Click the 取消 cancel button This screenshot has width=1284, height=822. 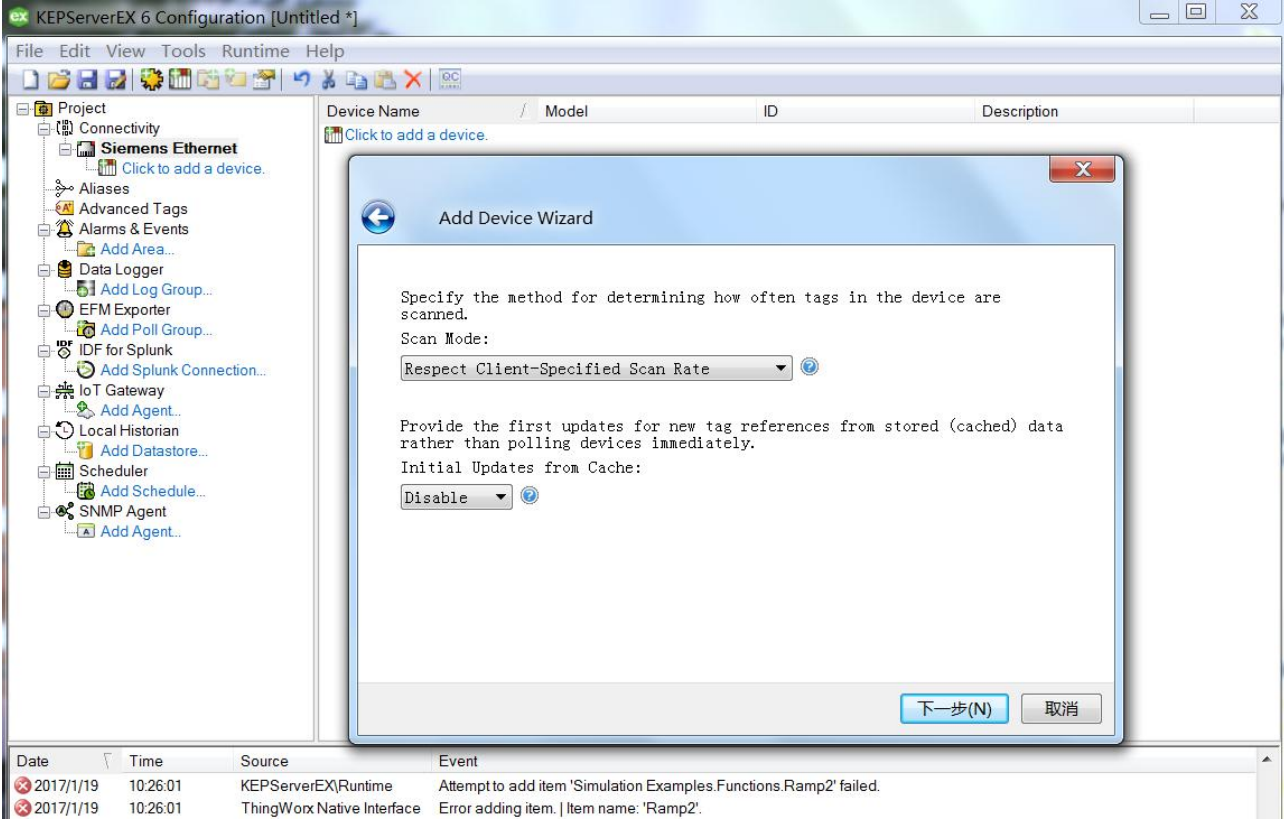(x=1061, y=708)
